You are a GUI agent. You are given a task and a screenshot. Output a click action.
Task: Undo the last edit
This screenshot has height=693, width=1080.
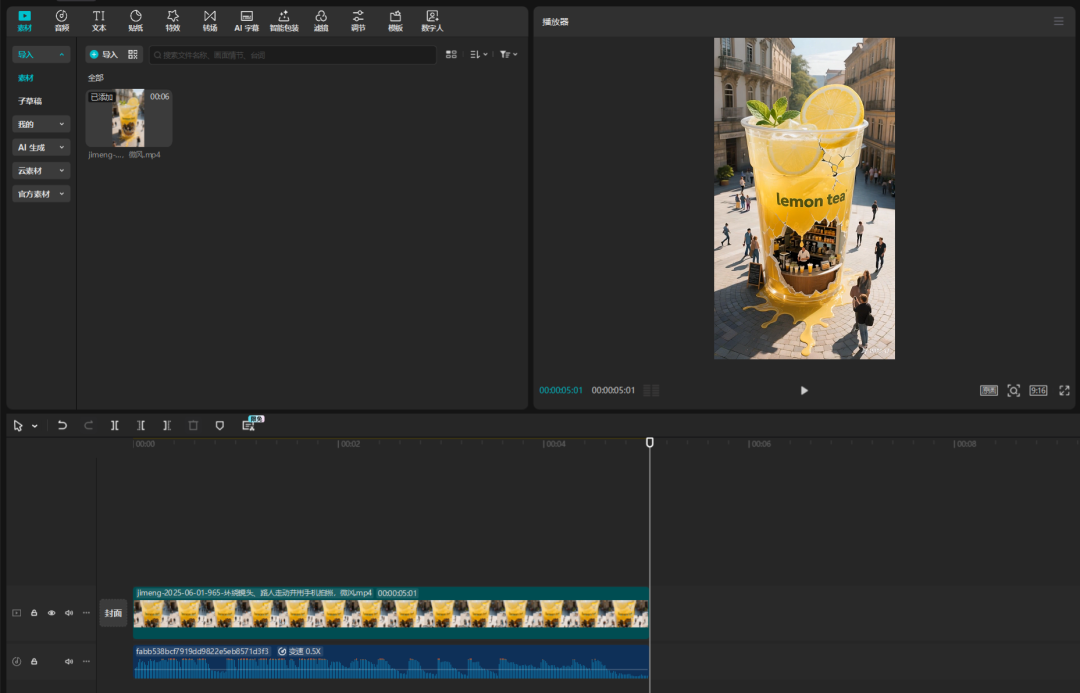pos(62,426)
